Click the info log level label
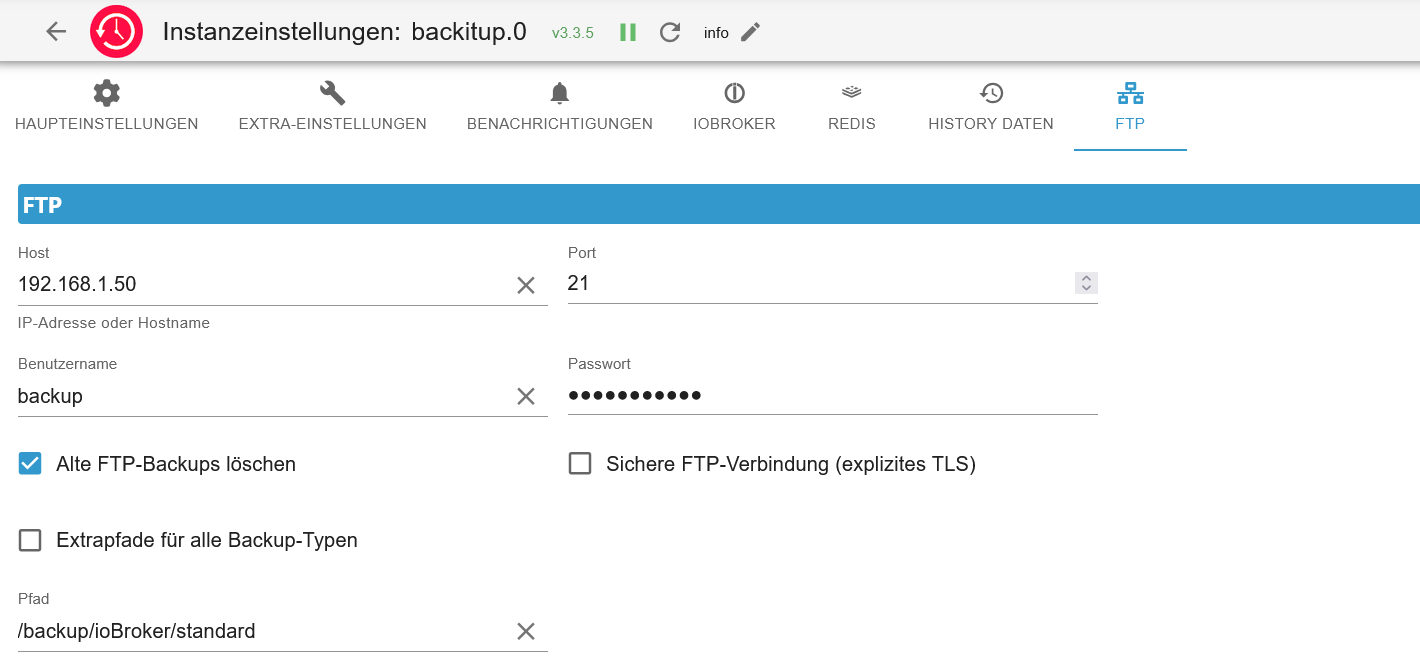Screen dimensions: 1420x670 [716, 33]
